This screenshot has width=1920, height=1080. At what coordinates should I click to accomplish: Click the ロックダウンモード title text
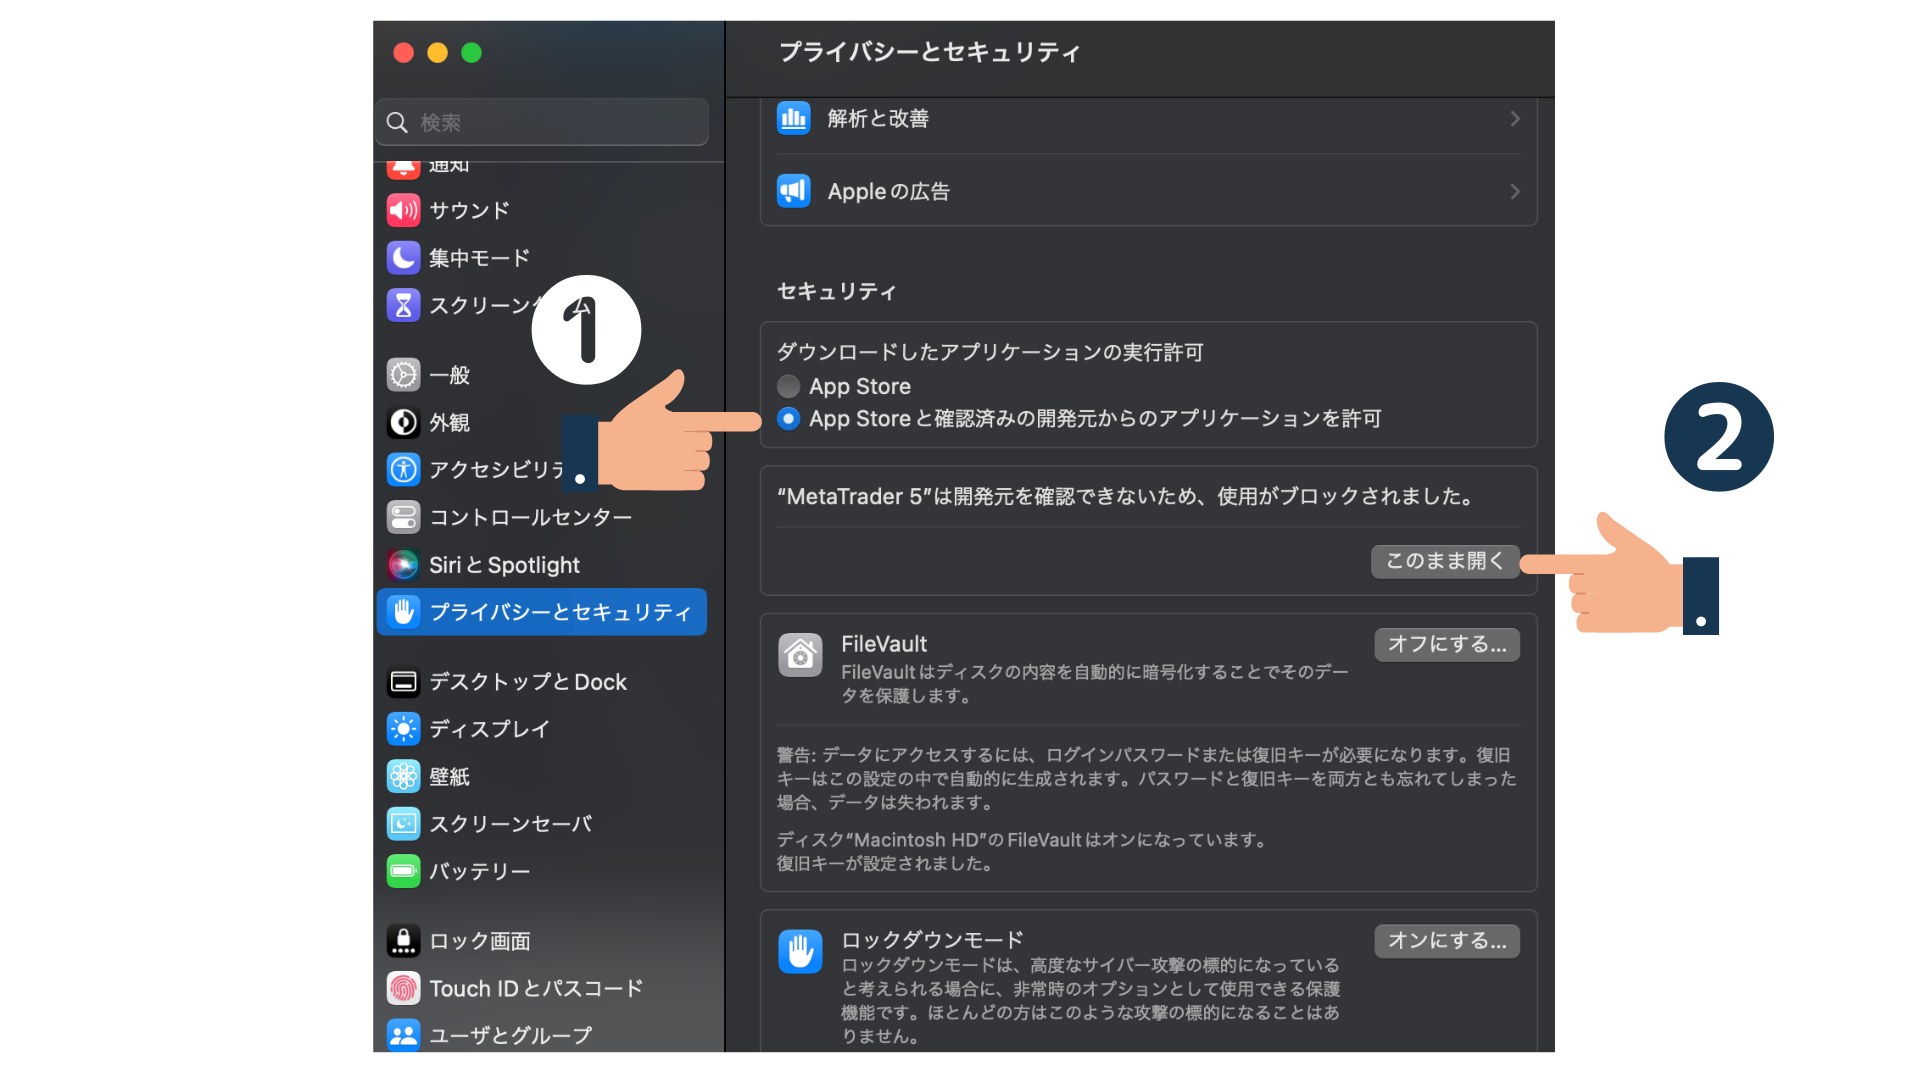click(x=932, y=940)
